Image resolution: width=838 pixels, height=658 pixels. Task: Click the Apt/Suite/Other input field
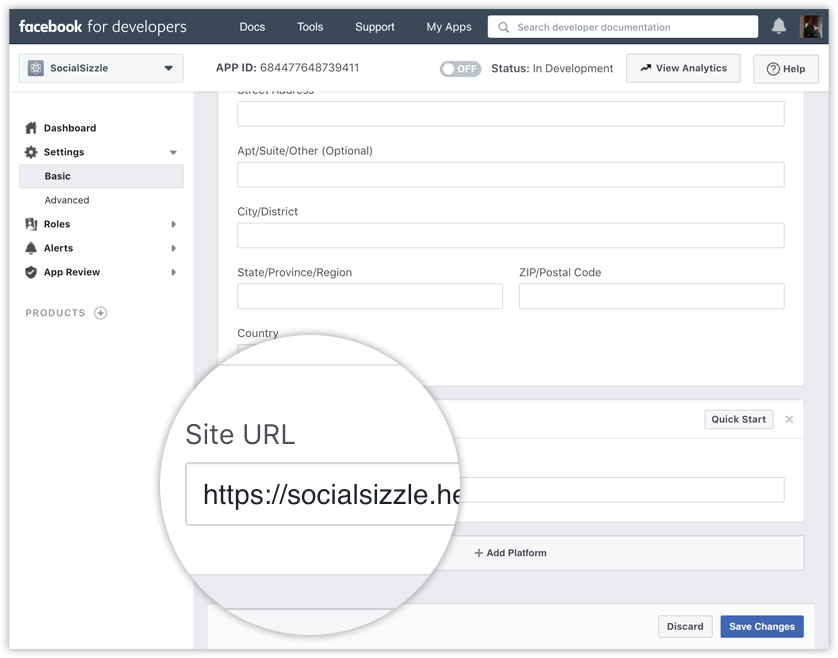(511, 174)
